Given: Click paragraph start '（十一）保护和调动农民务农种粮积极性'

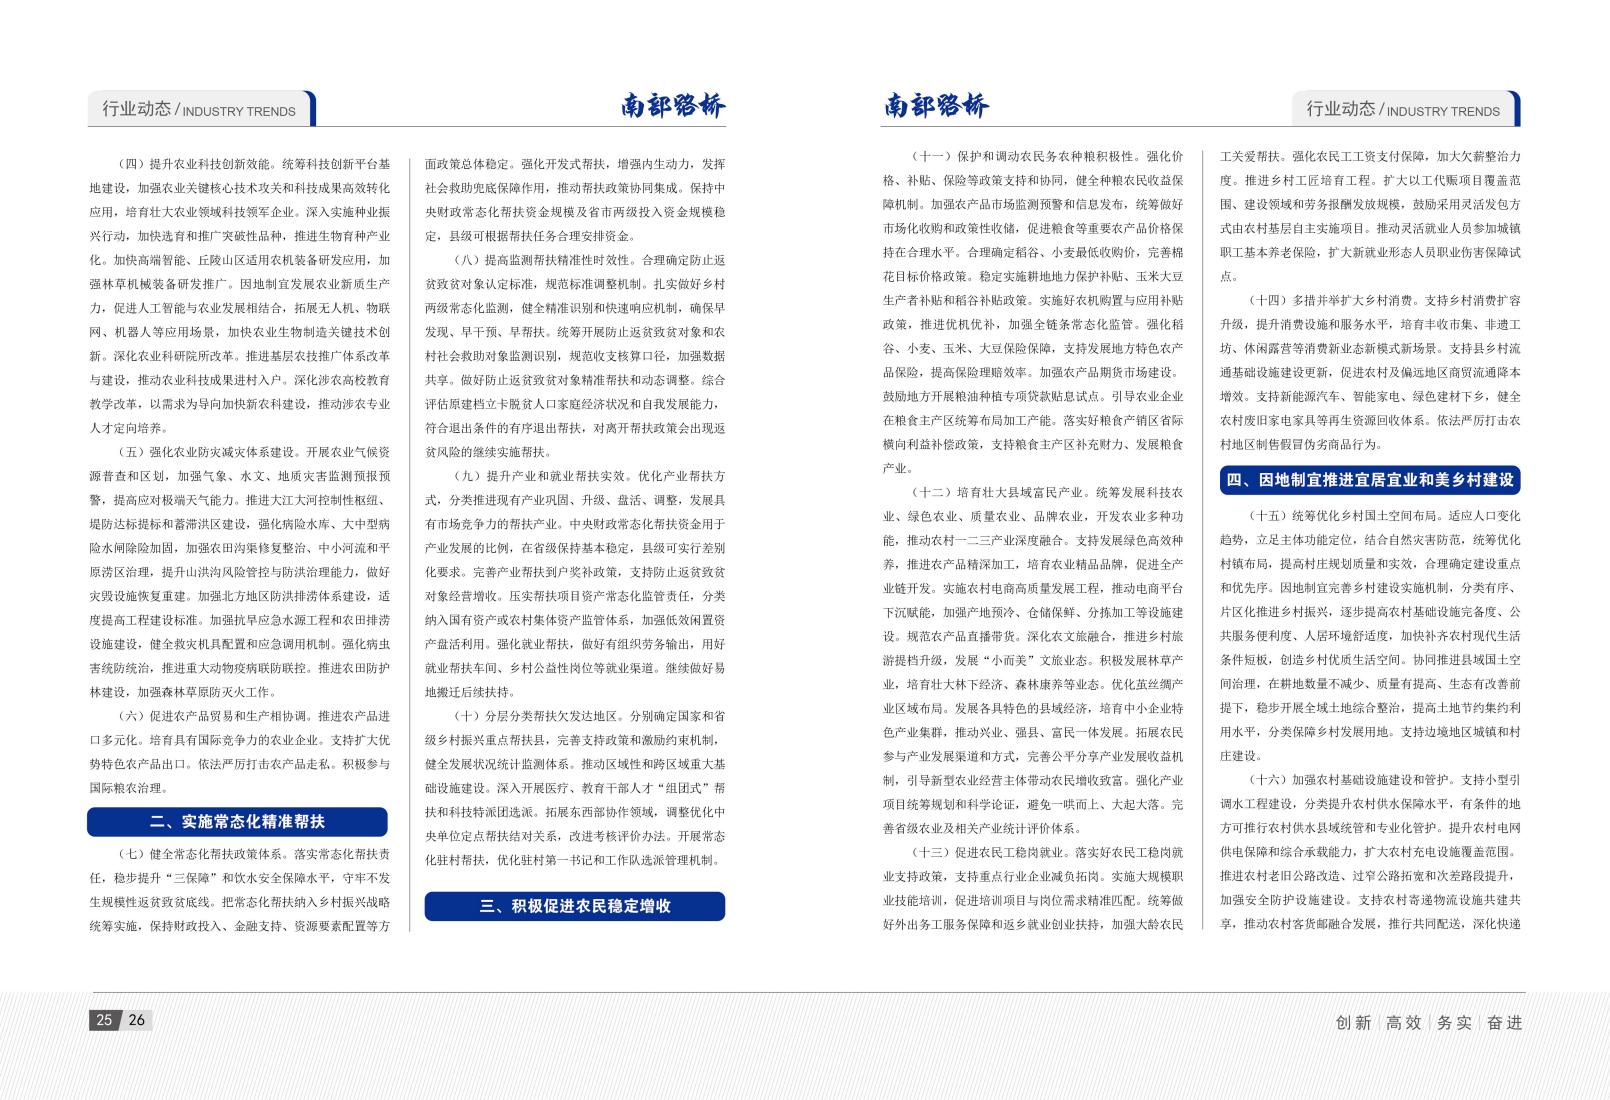Looking at the screenshot, I should point(1023,156).
